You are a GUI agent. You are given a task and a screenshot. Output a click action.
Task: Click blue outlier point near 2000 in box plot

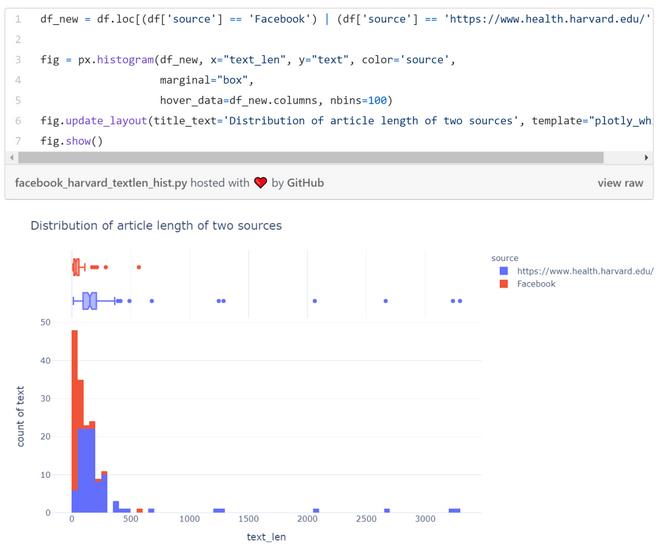[x=314, y=300]
